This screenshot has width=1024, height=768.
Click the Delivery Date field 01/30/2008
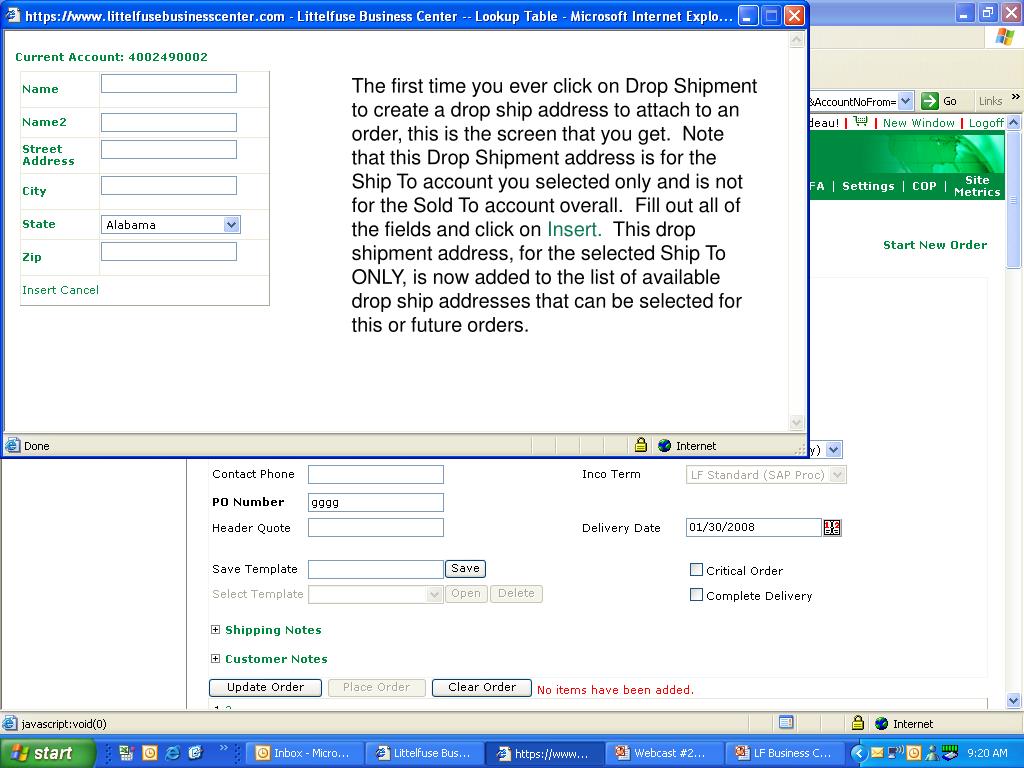click(753, 528)
